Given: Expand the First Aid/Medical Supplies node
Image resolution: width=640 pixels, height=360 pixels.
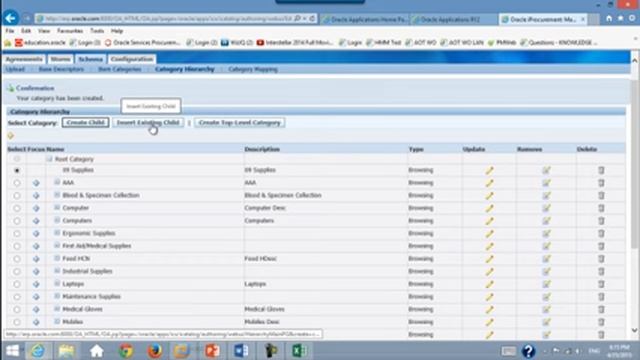Looking at the screenshot, I should (x=57, y=245).
